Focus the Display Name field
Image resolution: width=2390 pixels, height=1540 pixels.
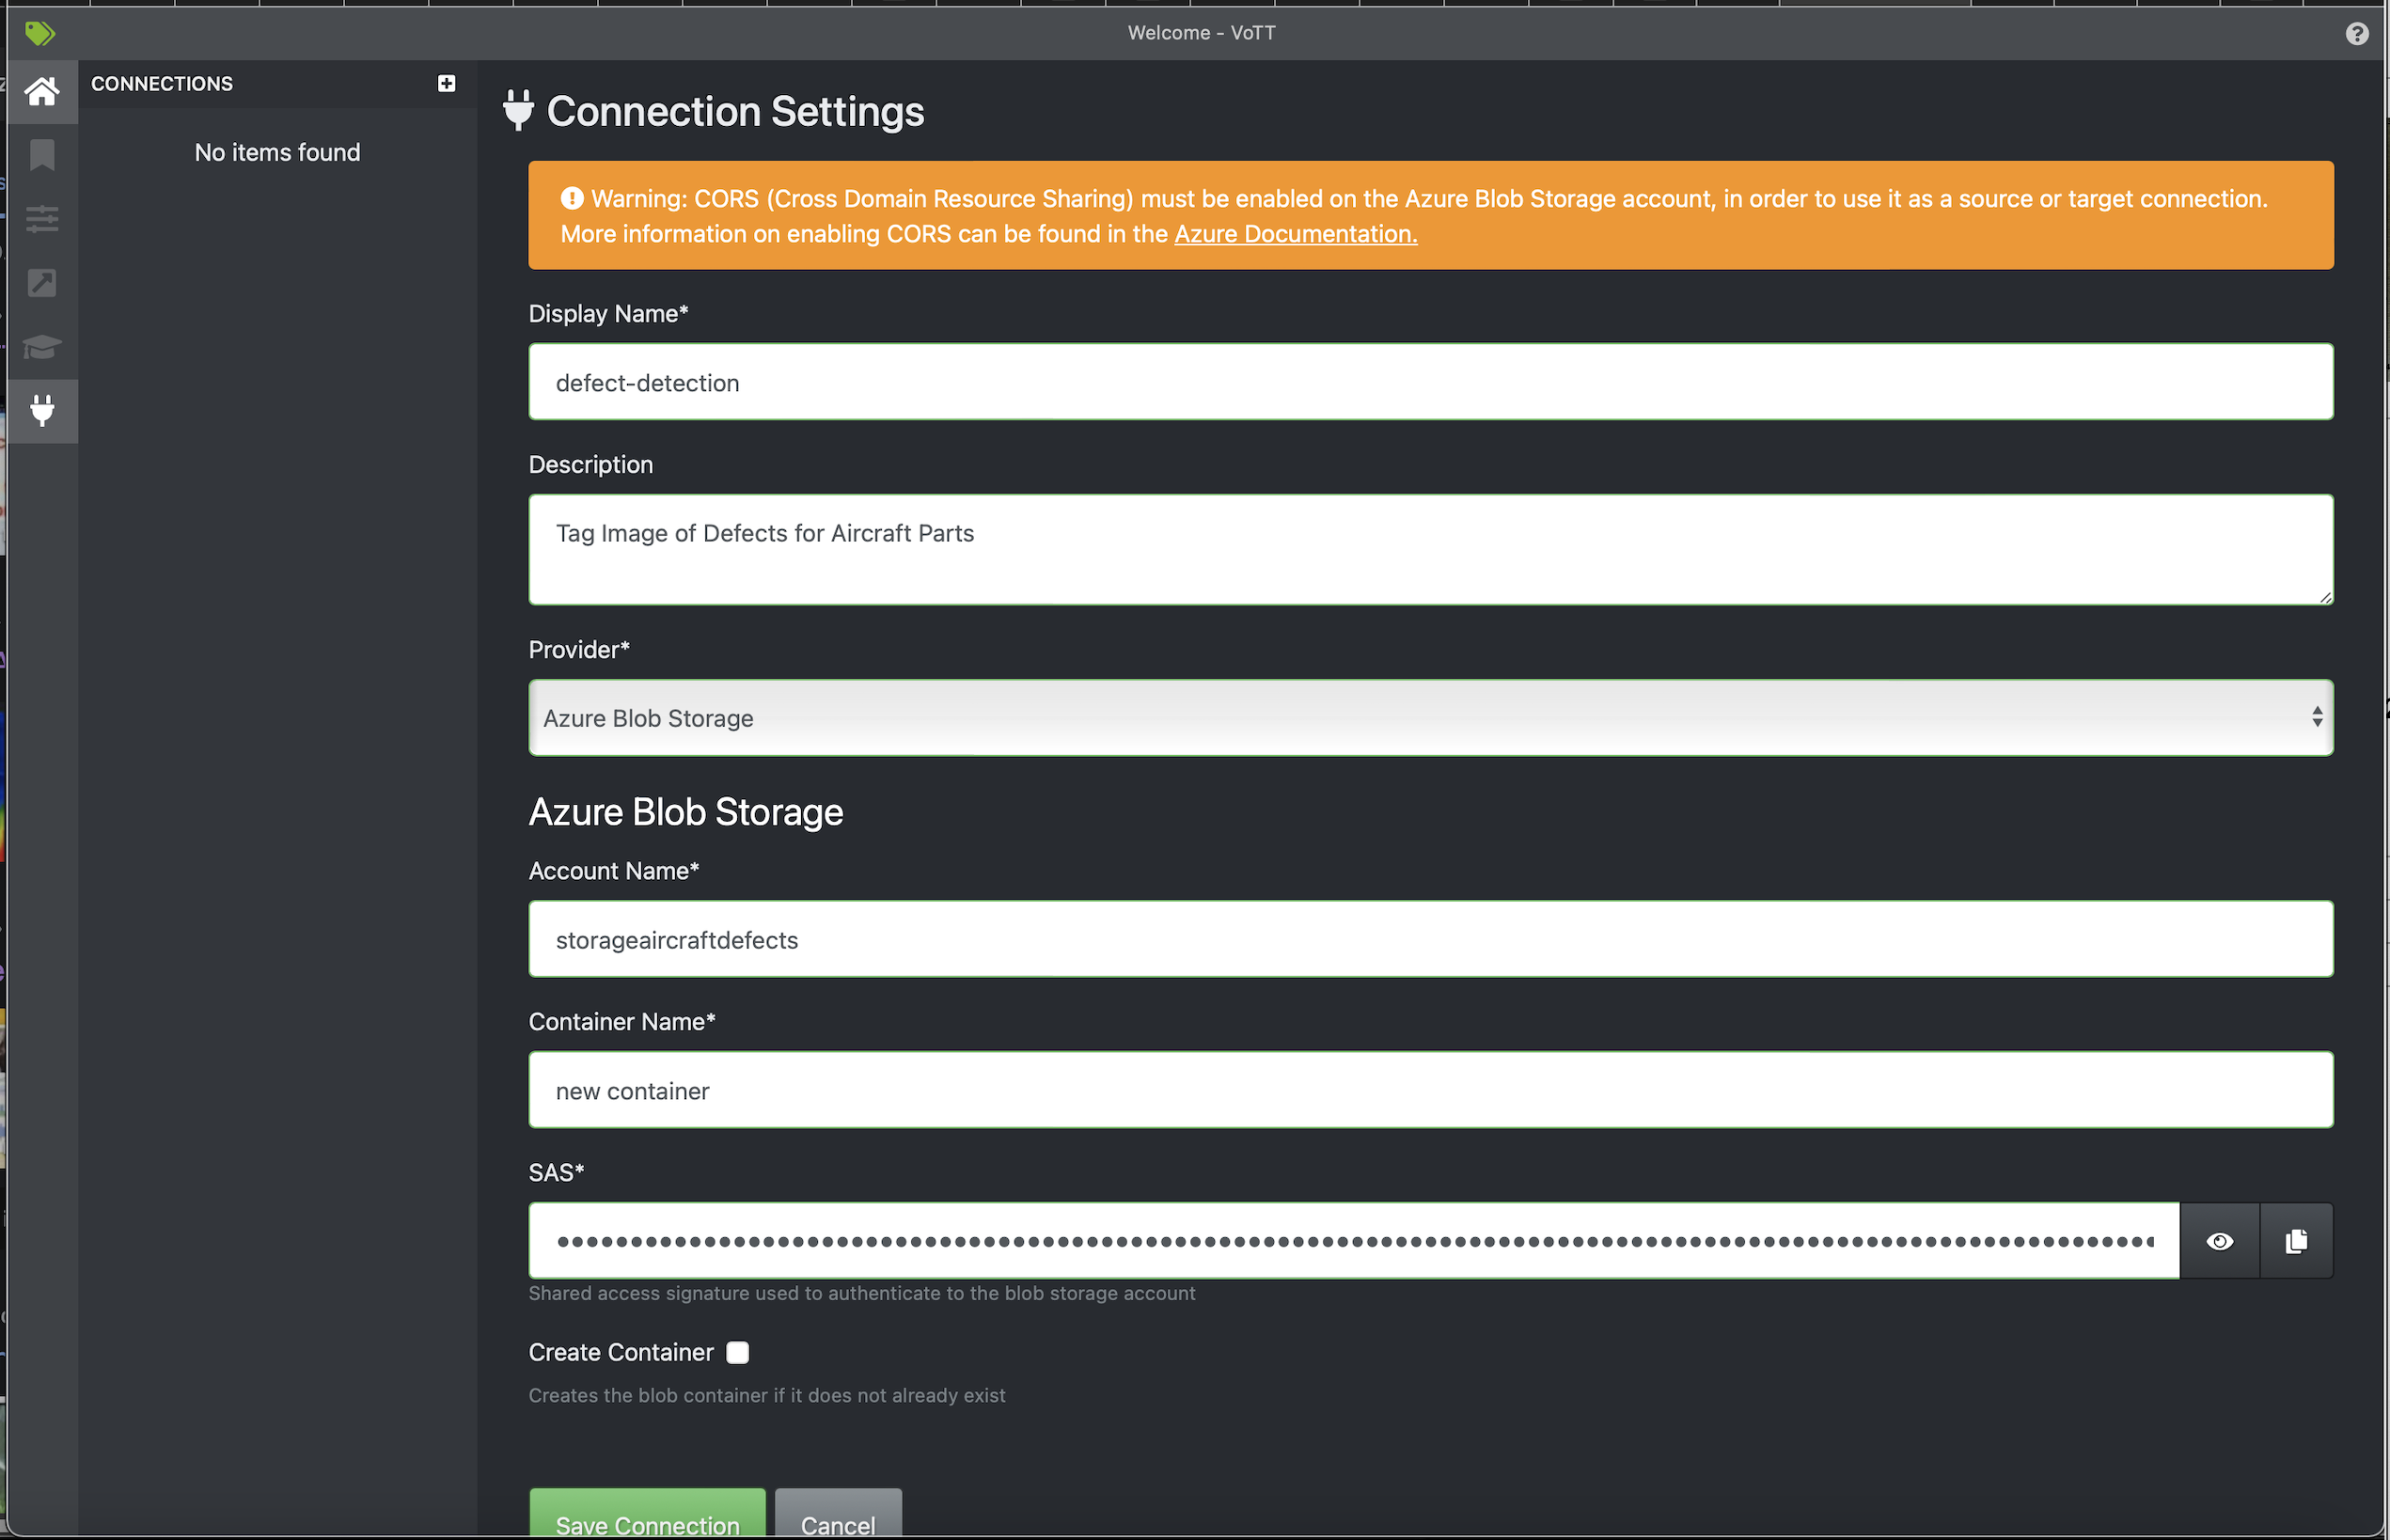point(1431,382)
